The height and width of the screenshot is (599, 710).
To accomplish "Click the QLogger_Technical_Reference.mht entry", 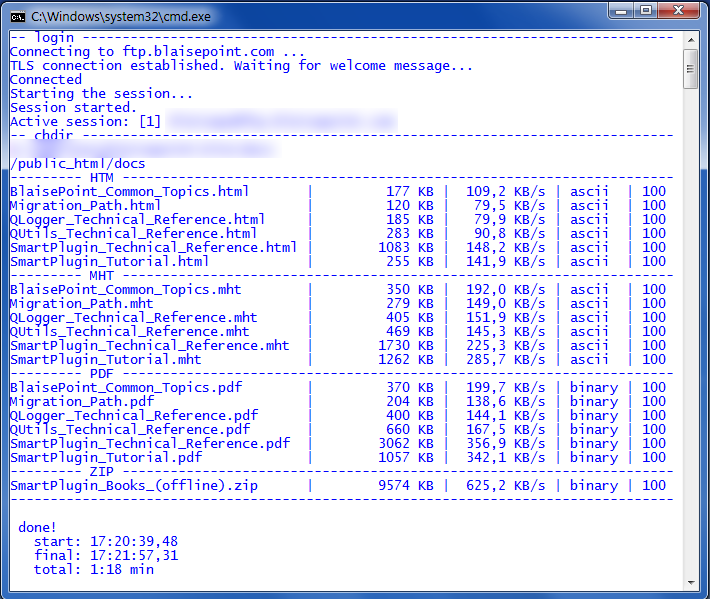I will click(x=133, y=317).
